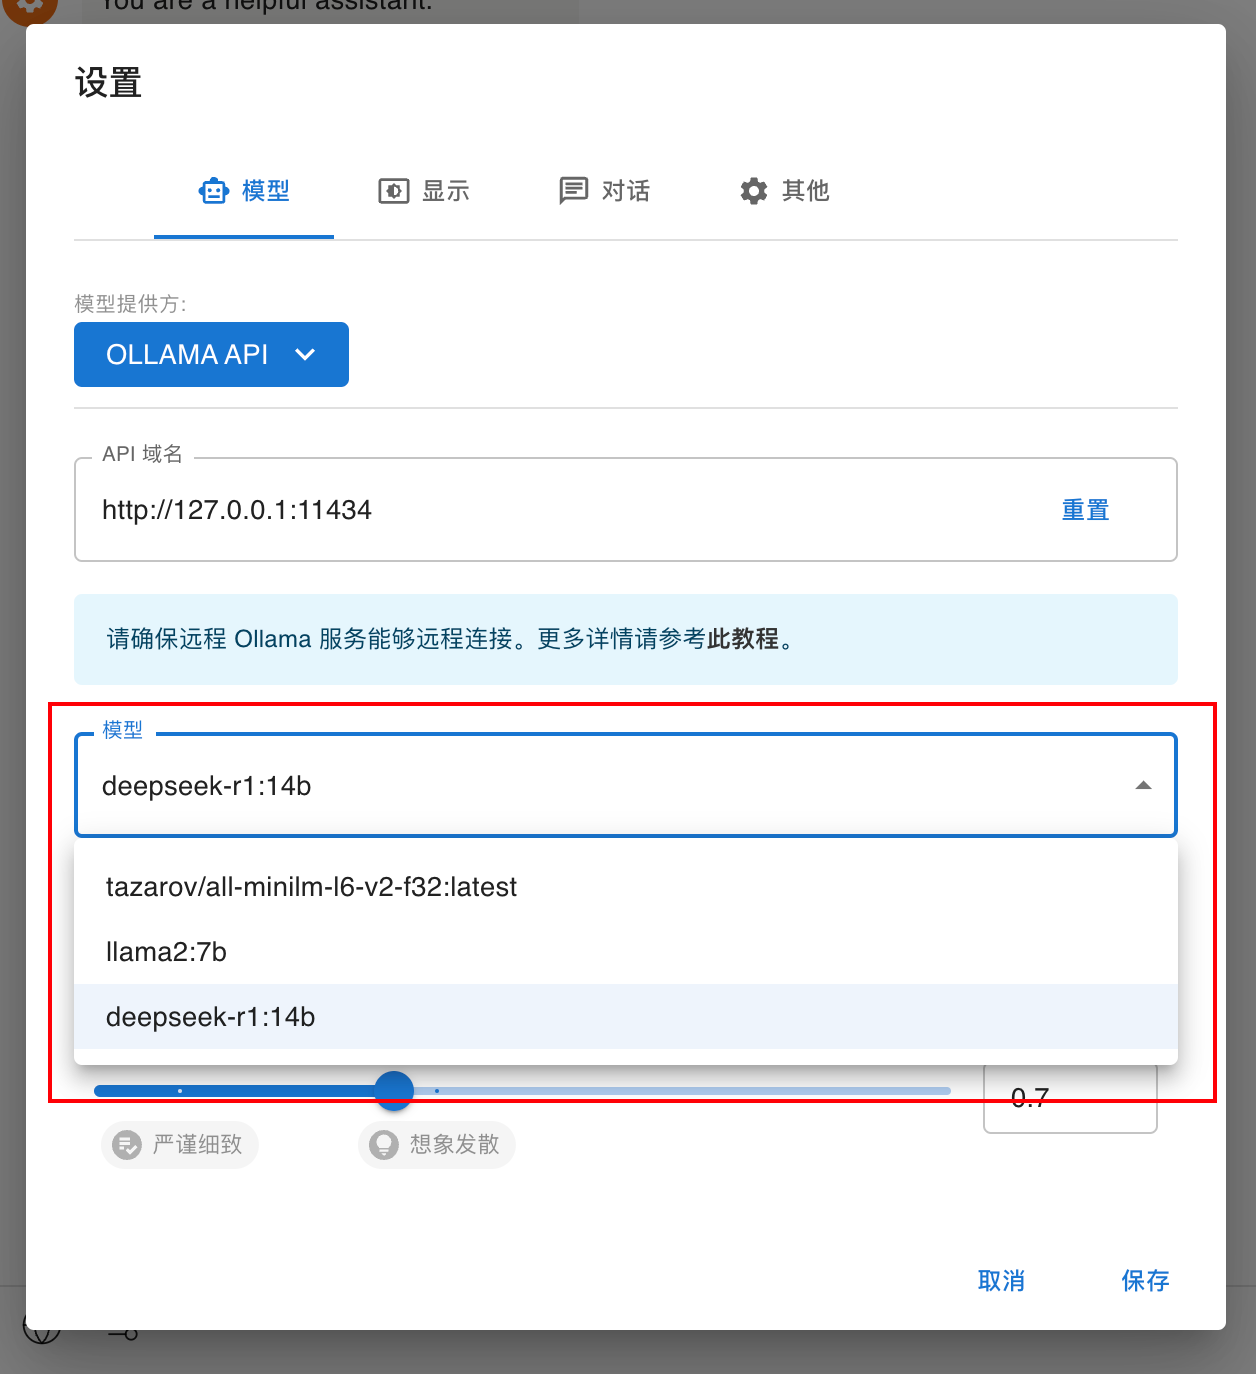Click the 保存 button
1256x1374 pixels.
click(1145, 1281)
